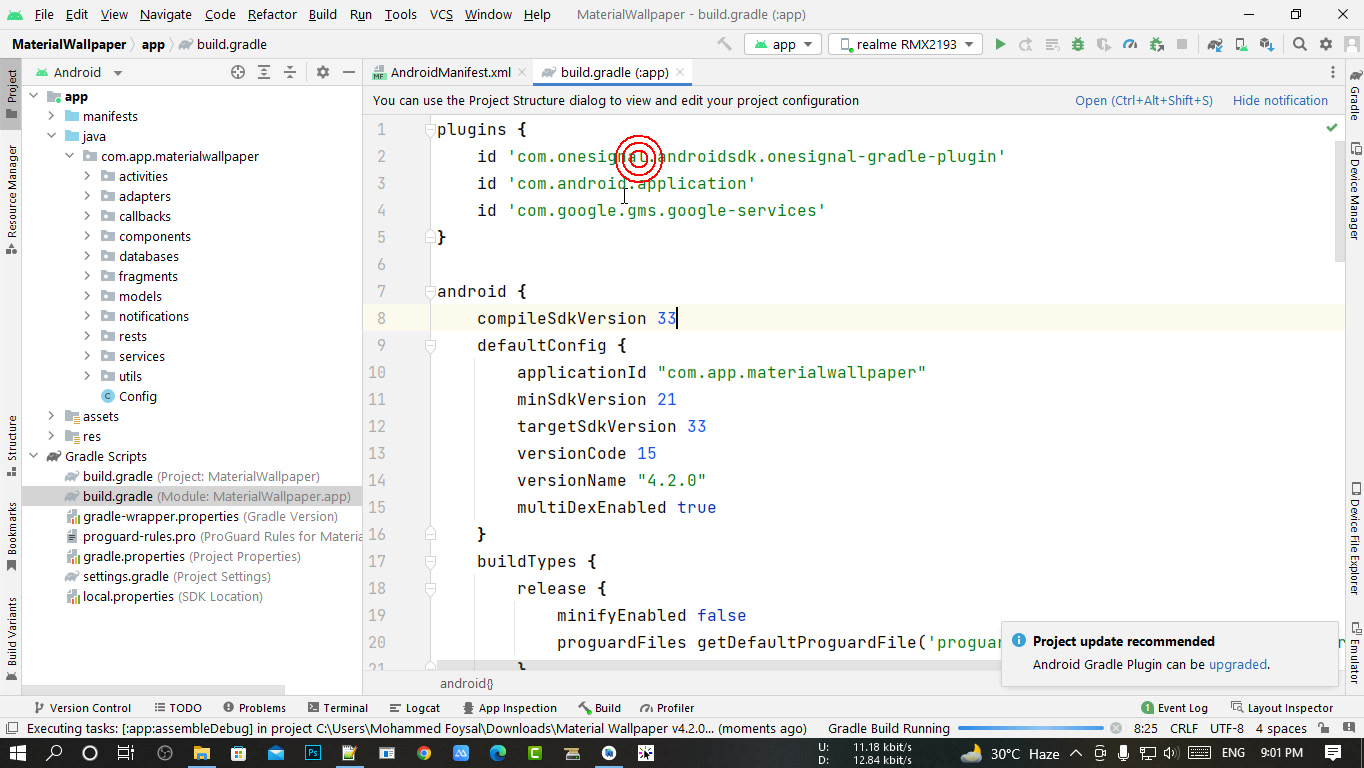Viewport: 1364px width, 768px height.
Task: Click the Make Project hammer icon
Action: coord(725,44)
